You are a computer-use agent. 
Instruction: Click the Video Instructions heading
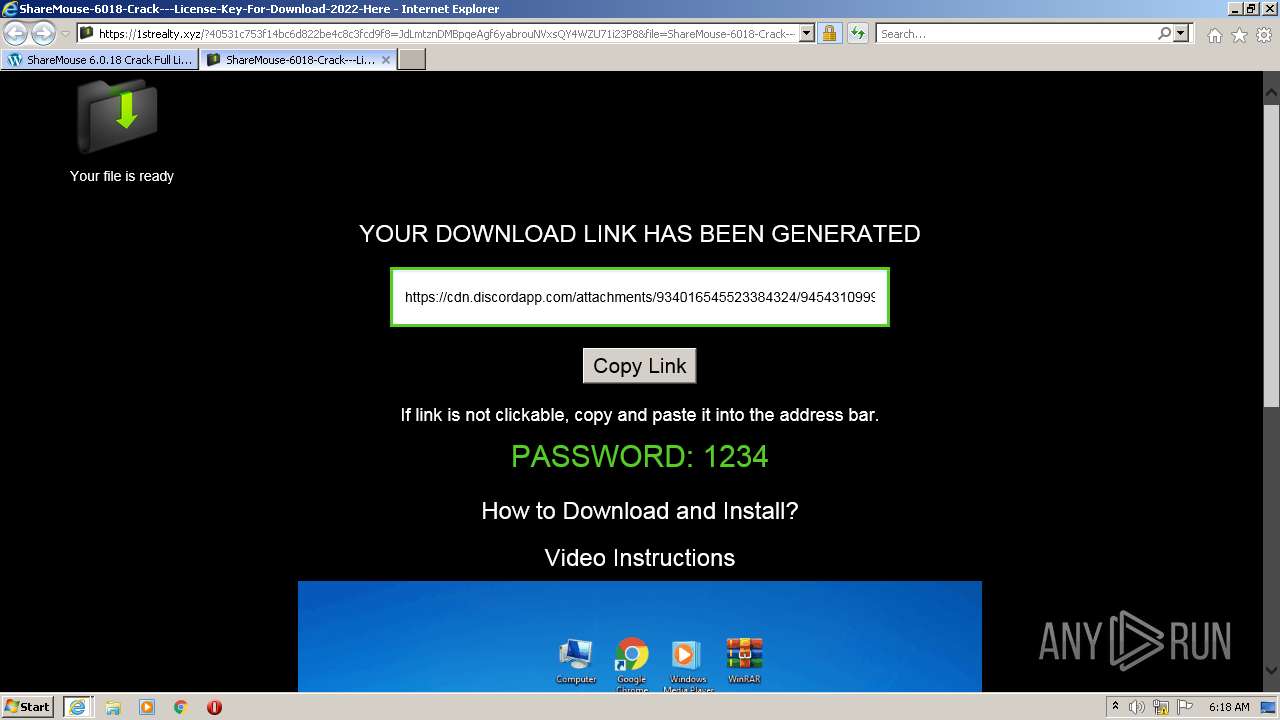pos(640,558)
